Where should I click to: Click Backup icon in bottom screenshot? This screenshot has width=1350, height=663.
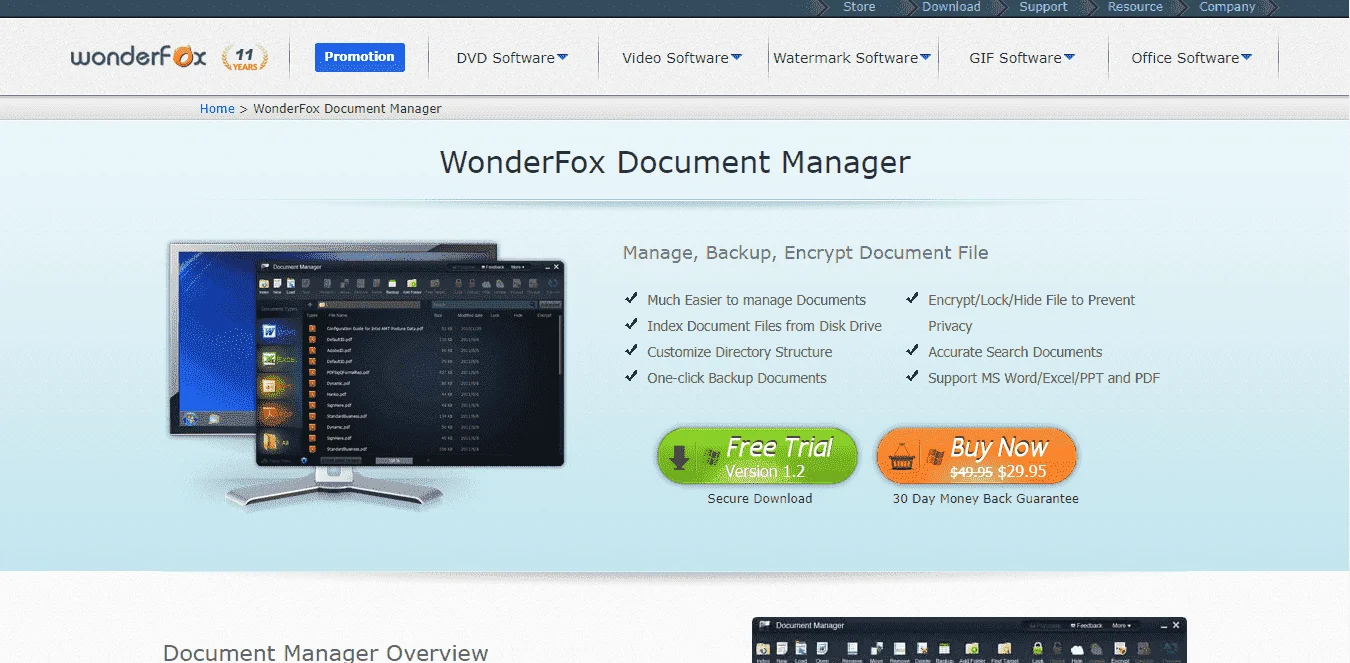(x=944, y=649)
